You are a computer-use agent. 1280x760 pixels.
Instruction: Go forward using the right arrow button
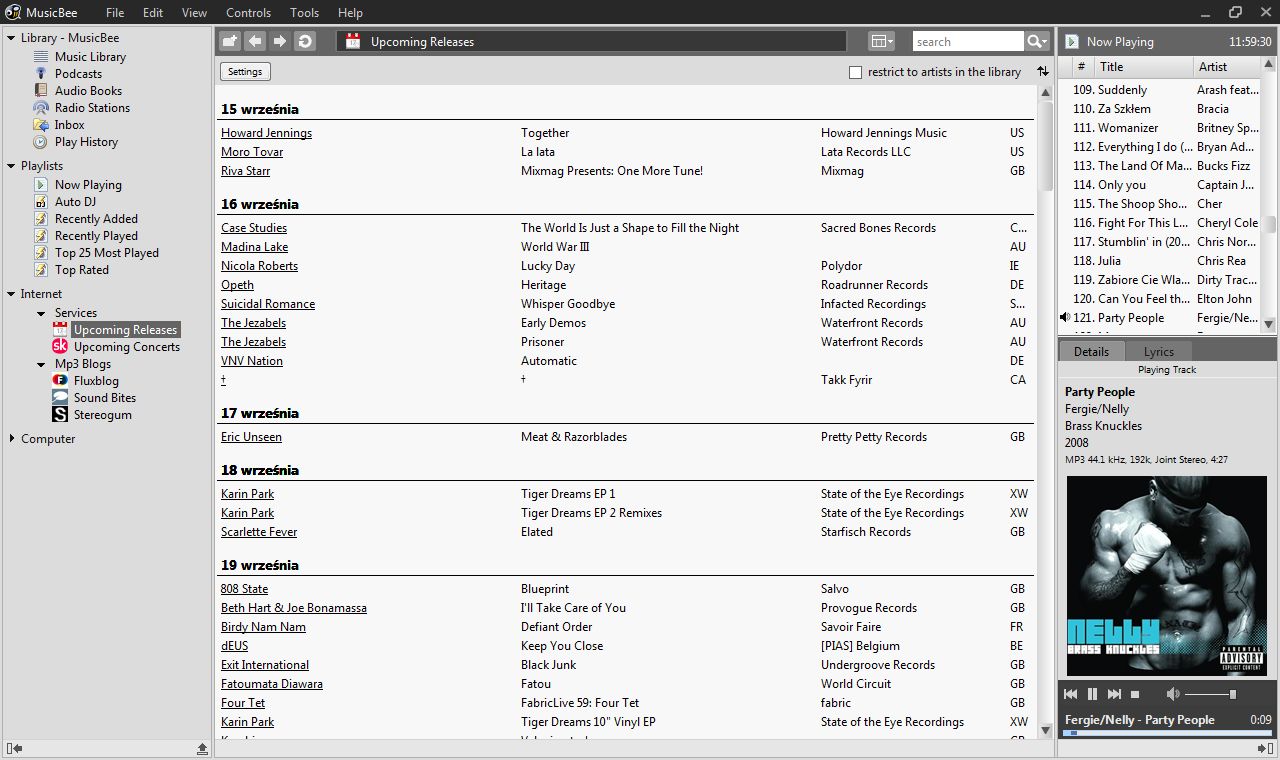(x=280, y=41)
